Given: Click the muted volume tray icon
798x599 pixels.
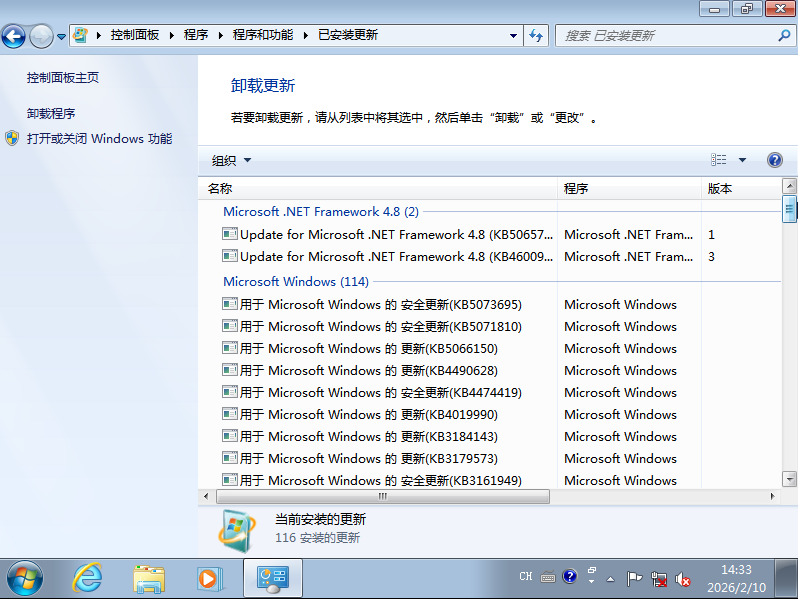Looking at the screenshot, I should coord(682,579).
